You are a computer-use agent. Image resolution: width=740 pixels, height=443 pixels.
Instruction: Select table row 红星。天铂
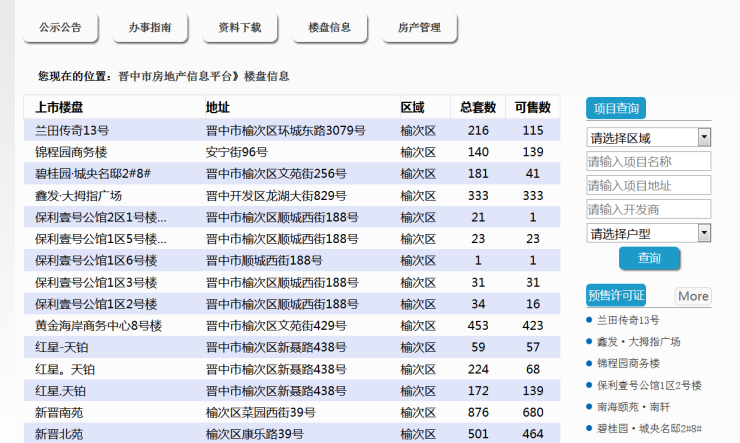(x=292, y=369)
